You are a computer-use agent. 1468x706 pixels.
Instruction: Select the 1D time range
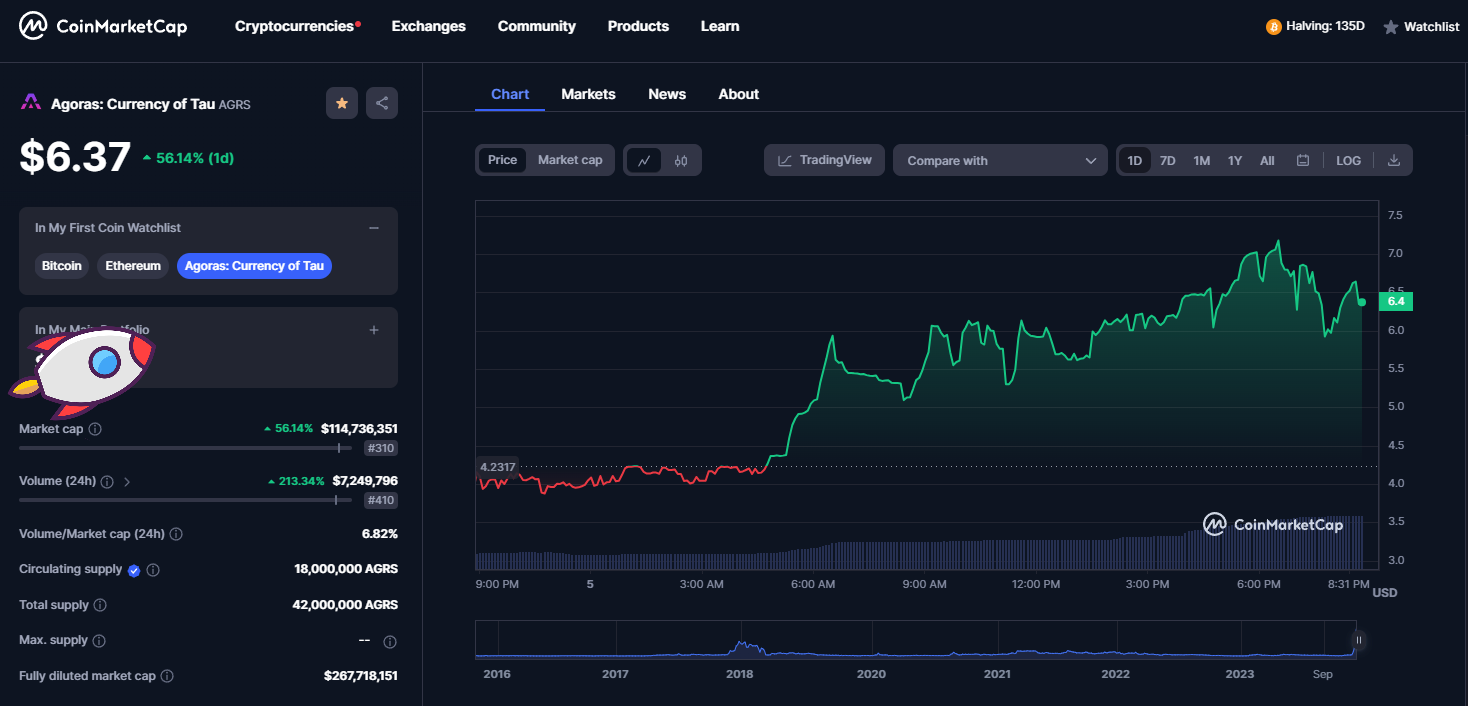tap(1135, 160)
